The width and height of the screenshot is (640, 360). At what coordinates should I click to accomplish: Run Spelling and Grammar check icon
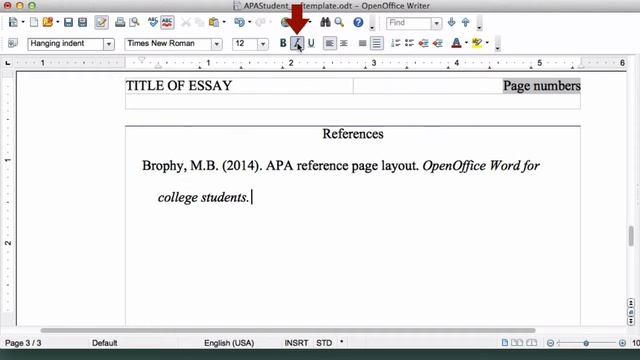[x=153, y=22]
